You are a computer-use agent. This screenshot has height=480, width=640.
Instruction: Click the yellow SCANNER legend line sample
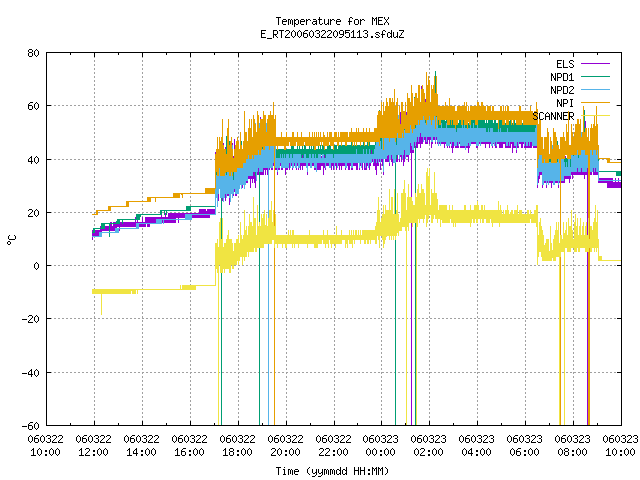[x=596, y=116]
